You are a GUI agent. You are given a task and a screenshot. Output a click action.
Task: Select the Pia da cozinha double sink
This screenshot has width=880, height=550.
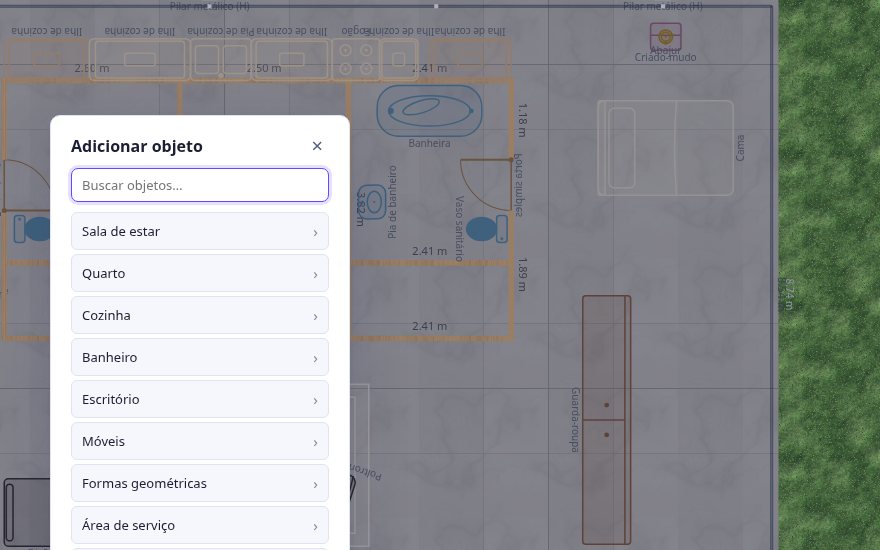[x=221, y=59]
